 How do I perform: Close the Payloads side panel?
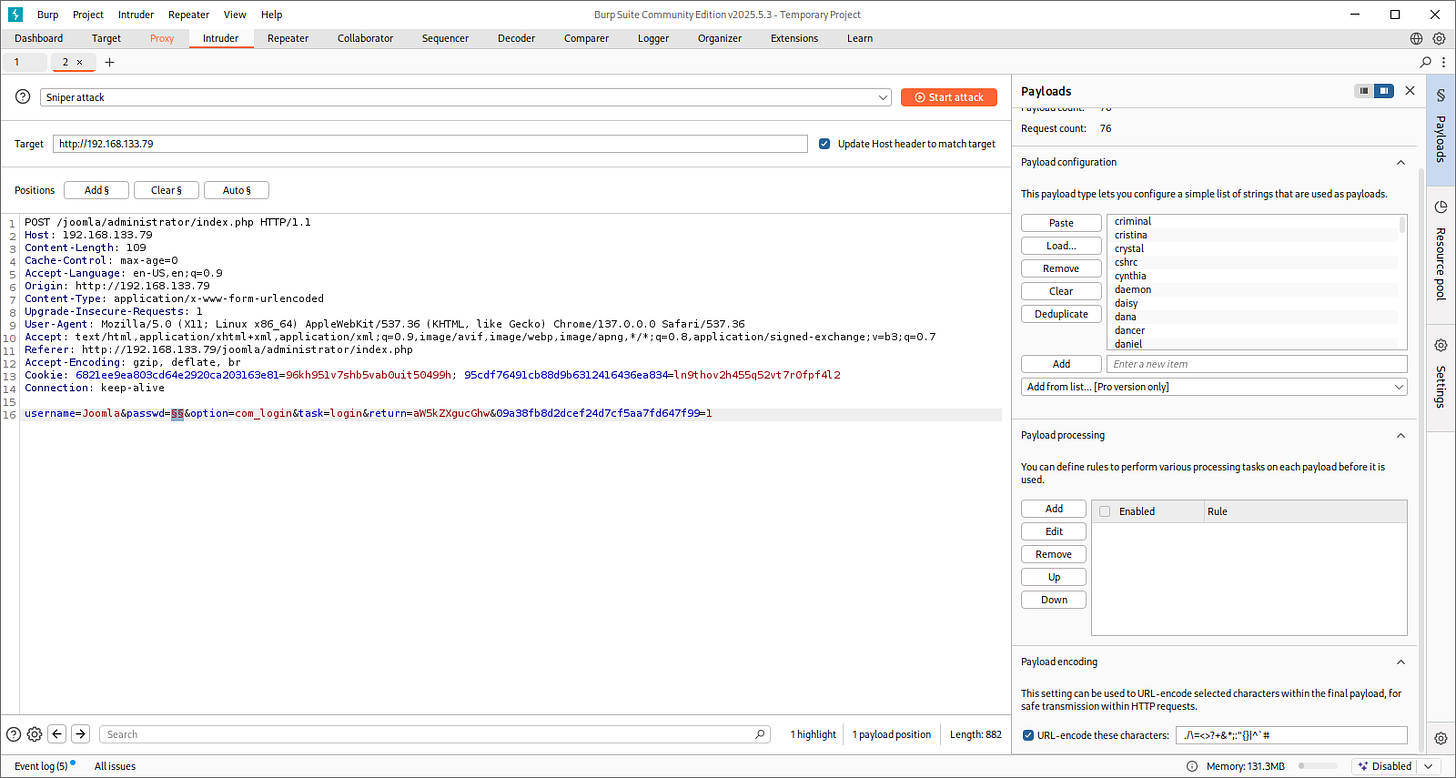tap(1410, 91)
